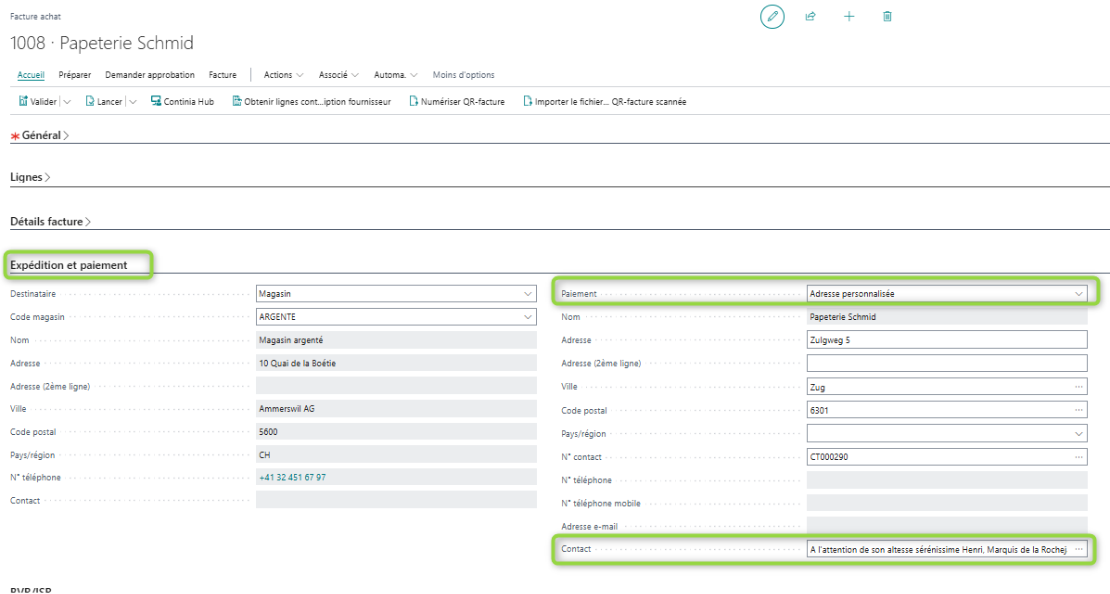1110x594 pixels.
Task: Click Numériser QR-facture
Action: (x=457, y=102)
